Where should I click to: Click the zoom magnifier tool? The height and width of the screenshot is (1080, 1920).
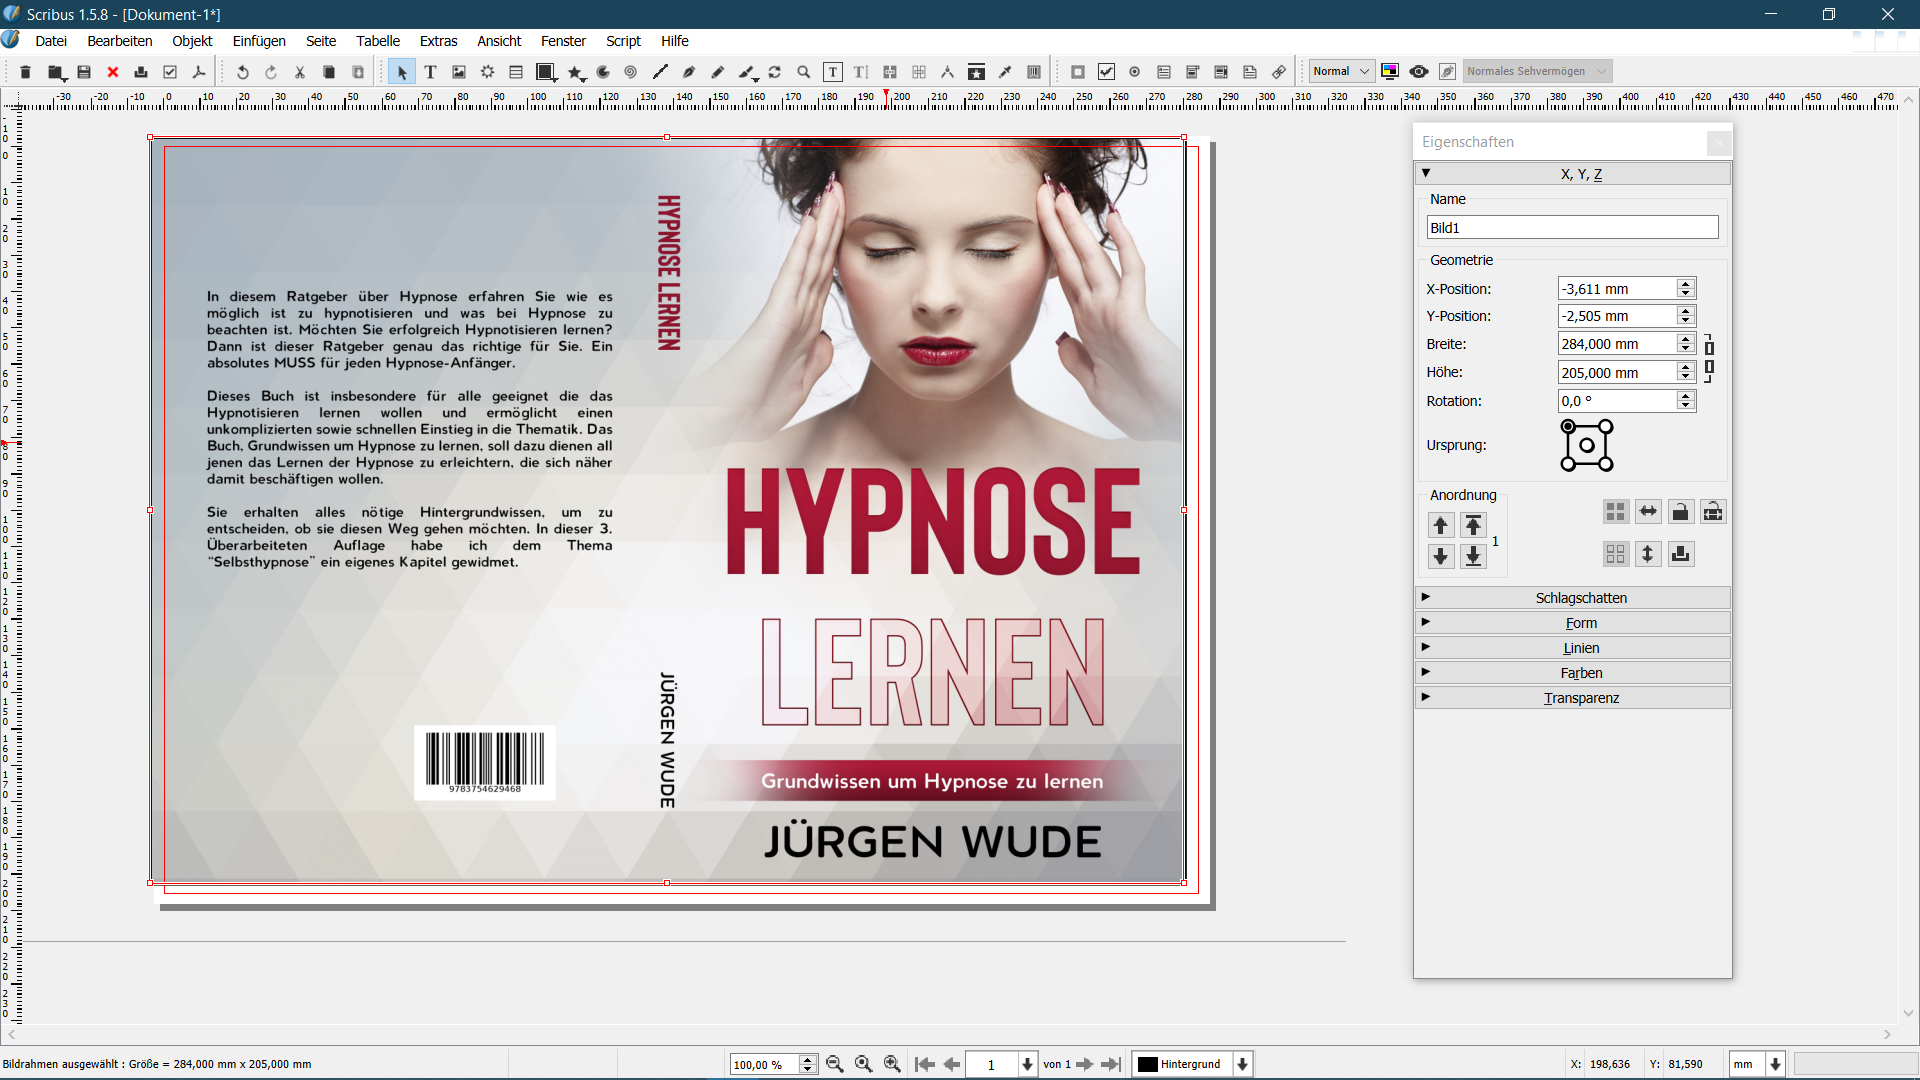pos(804,72)
